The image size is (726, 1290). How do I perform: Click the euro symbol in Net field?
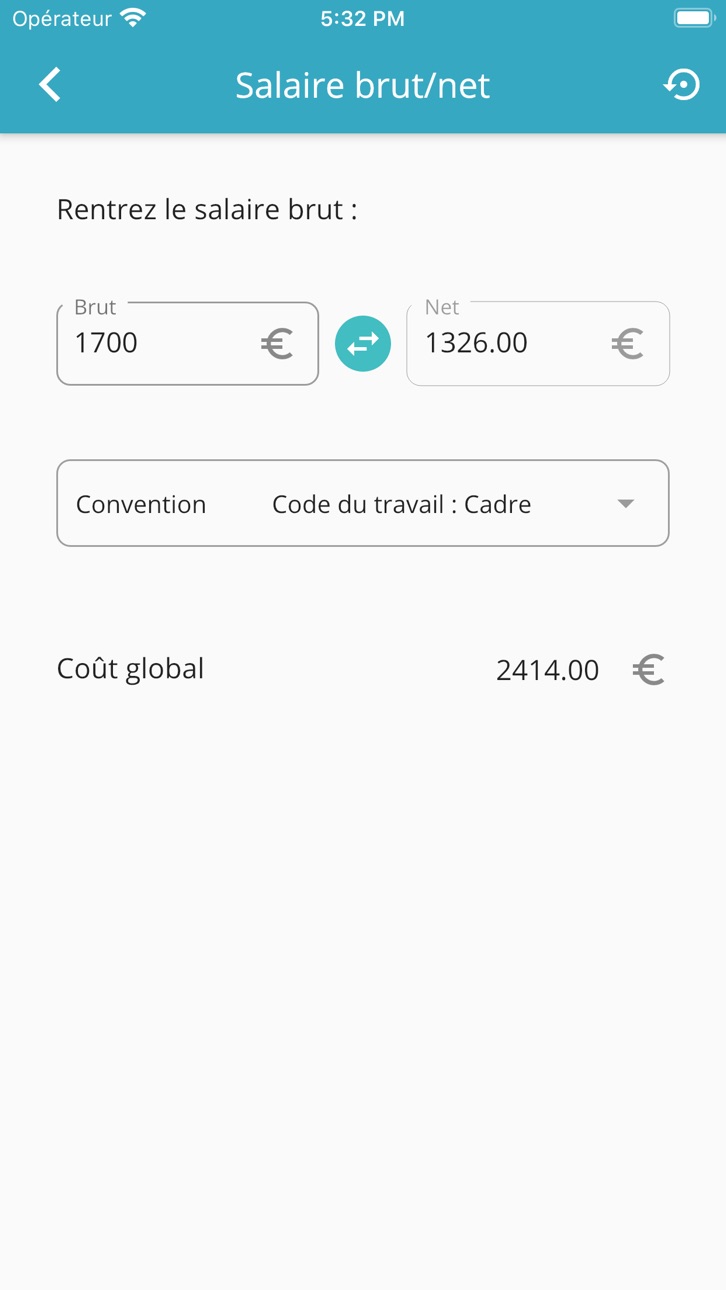tap(627, 344)
